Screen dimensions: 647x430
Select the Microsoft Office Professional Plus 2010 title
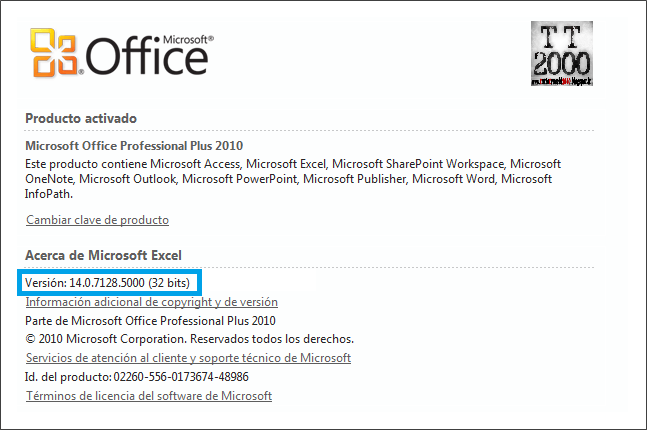[x=134, y=146]
